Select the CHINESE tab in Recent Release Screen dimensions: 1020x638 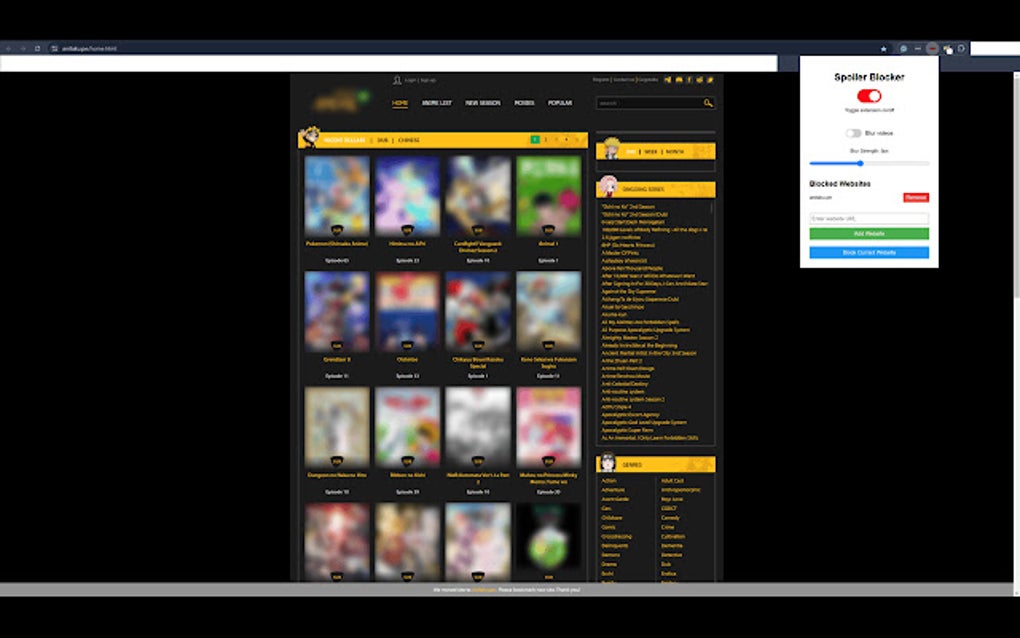tap(411, 140)
